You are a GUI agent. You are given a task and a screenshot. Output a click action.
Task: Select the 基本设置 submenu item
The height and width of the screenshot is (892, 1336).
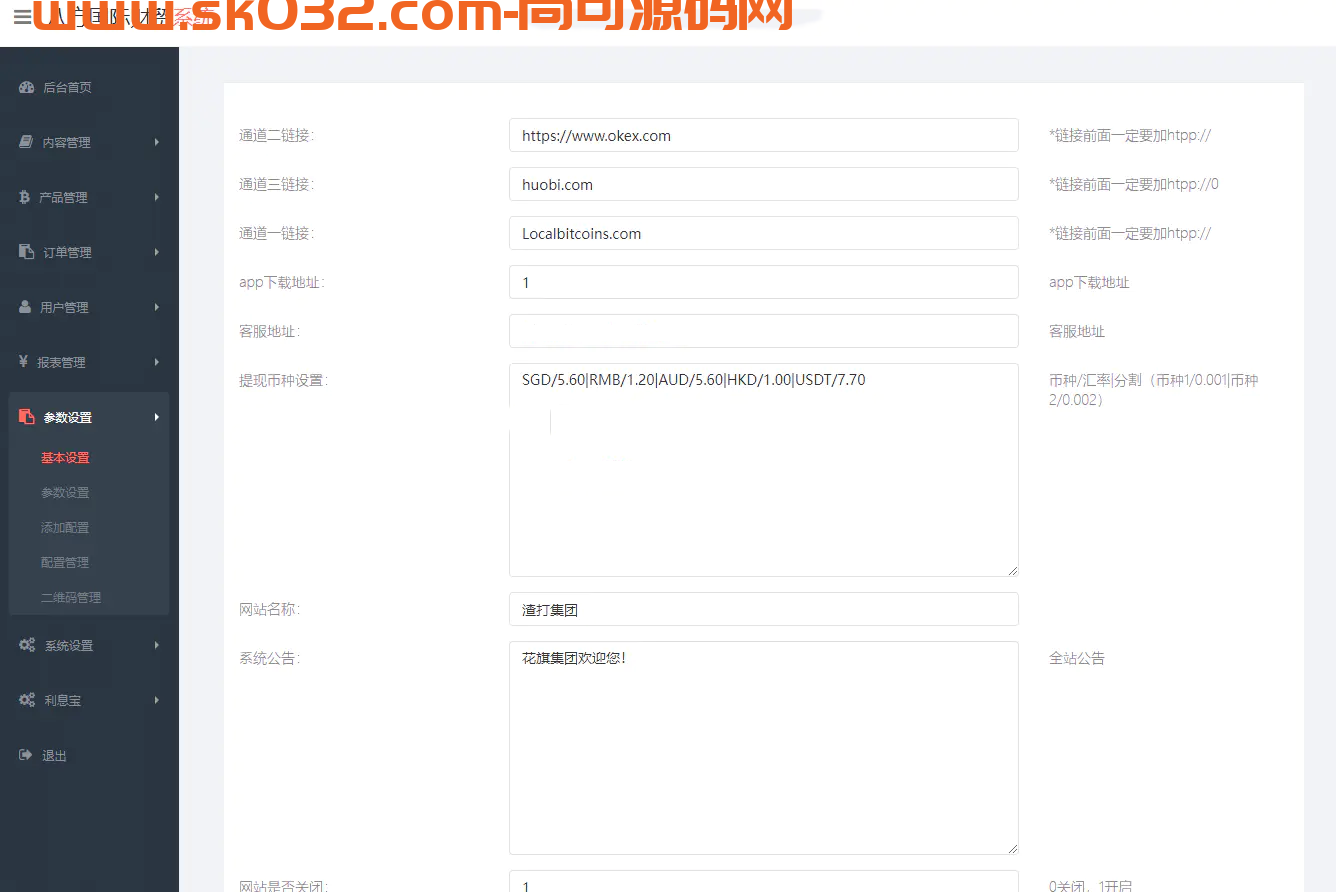pos(65,458)
